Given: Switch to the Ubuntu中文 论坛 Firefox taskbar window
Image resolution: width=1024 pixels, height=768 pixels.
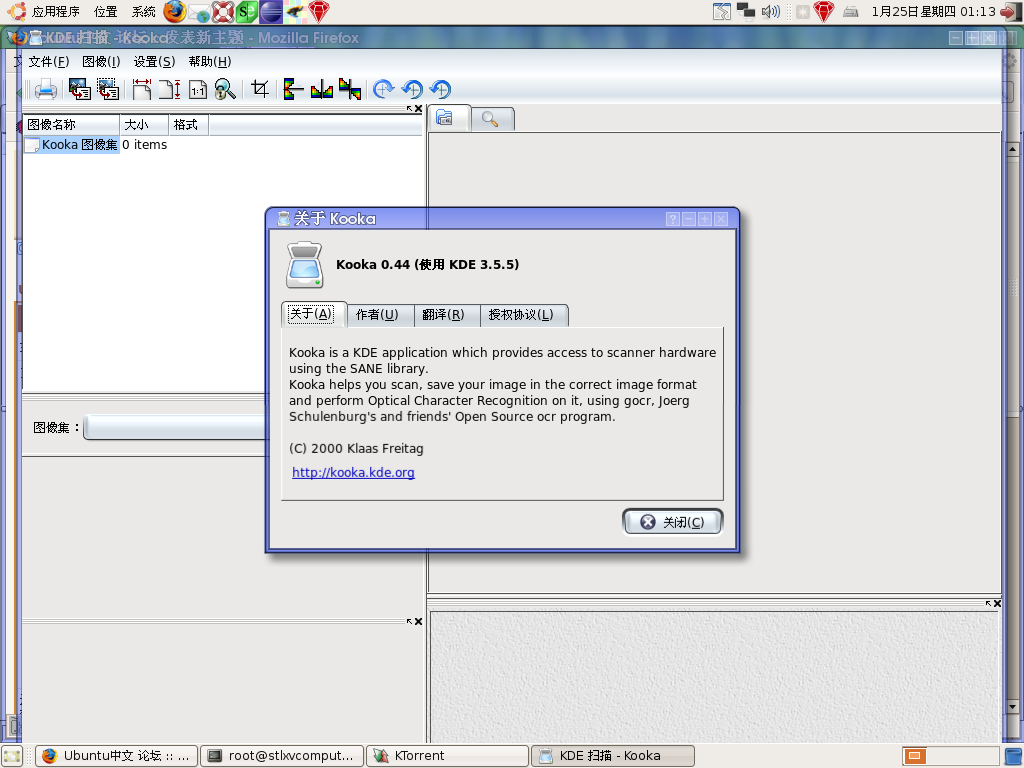Looking at the screenshot, I should [x=116, y=756].
